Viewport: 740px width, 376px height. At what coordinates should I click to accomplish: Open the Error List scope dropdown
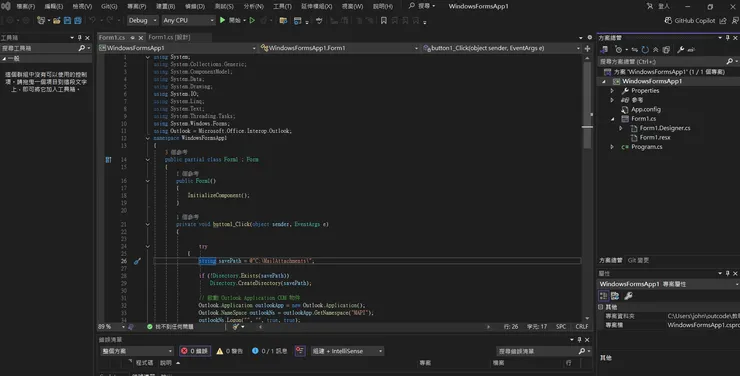(137, 351)
